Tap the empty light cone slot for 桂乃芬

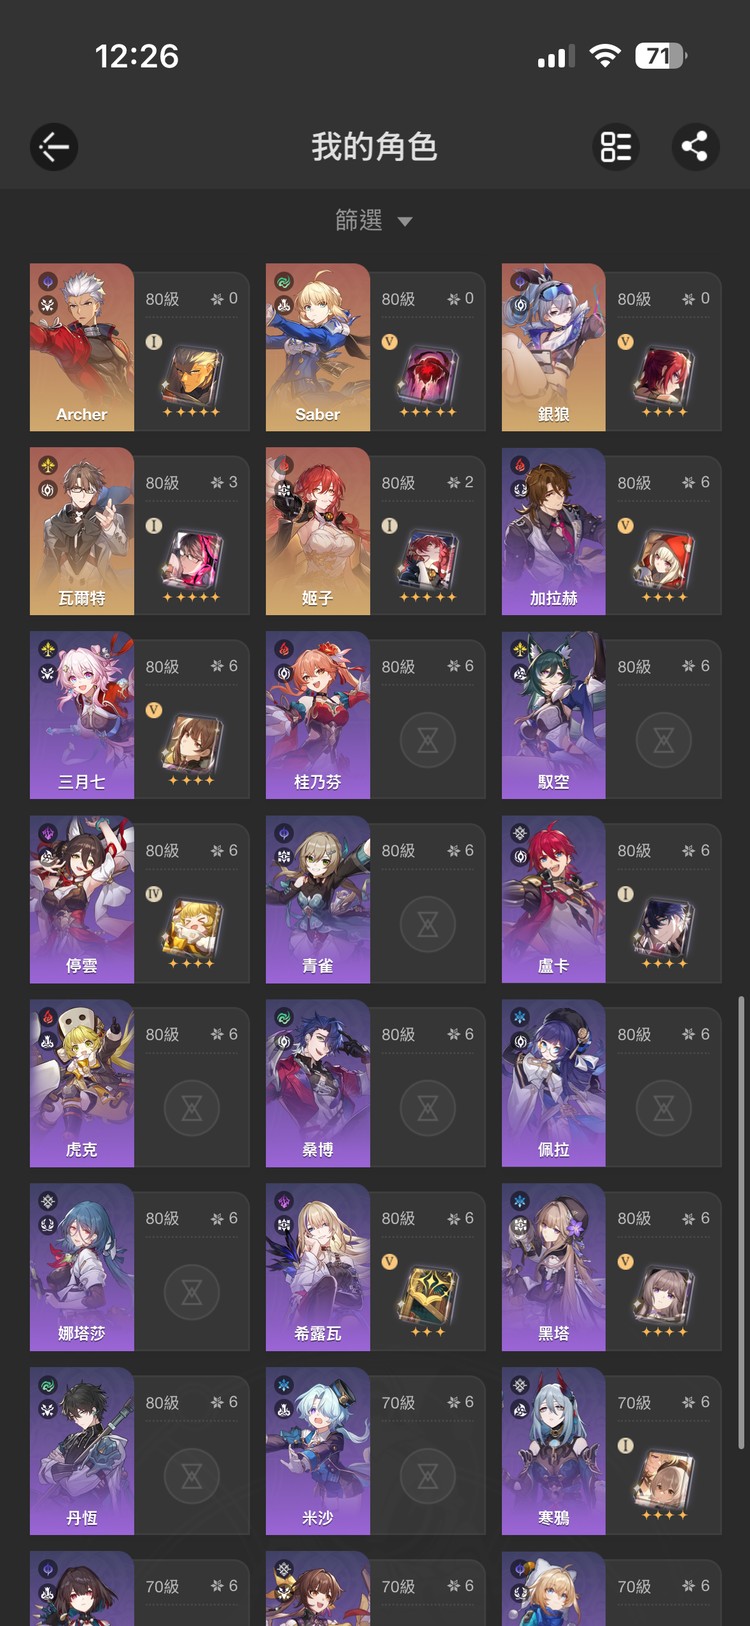pyautogui.click(x=428, y=740)
